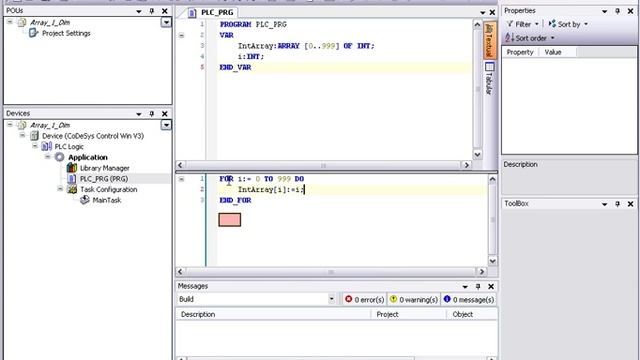Screen dimensions: 640x360
Task: Click the Application gear icon
Action: click(x=60, y=157)
